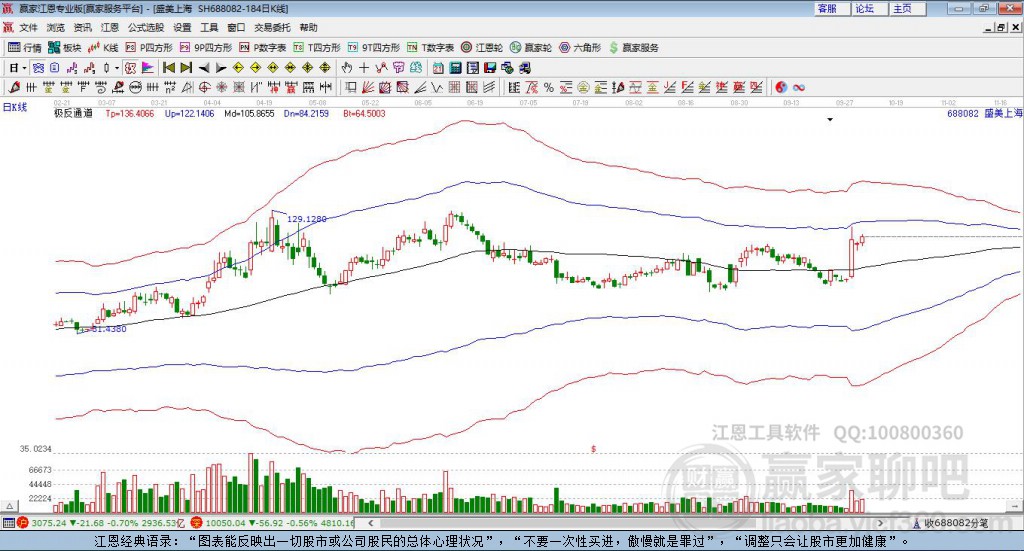This screenshot has width=1024, height=551.
Task: Select the percent sign drawing tool
Action: click(549, 87)
